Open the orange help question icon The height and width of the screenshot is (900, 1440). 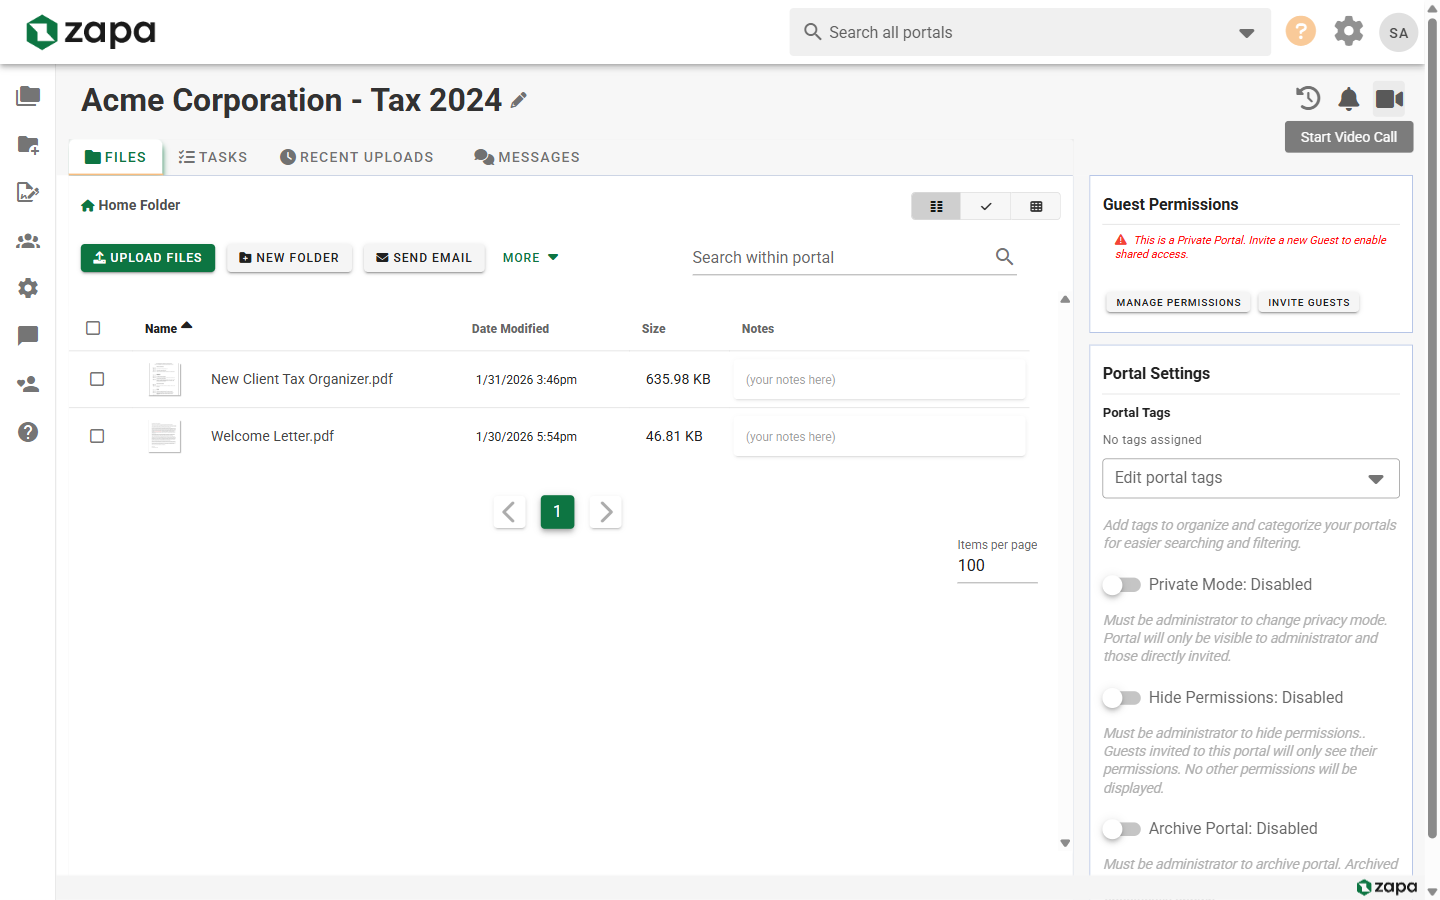[x=1300, y=31]
